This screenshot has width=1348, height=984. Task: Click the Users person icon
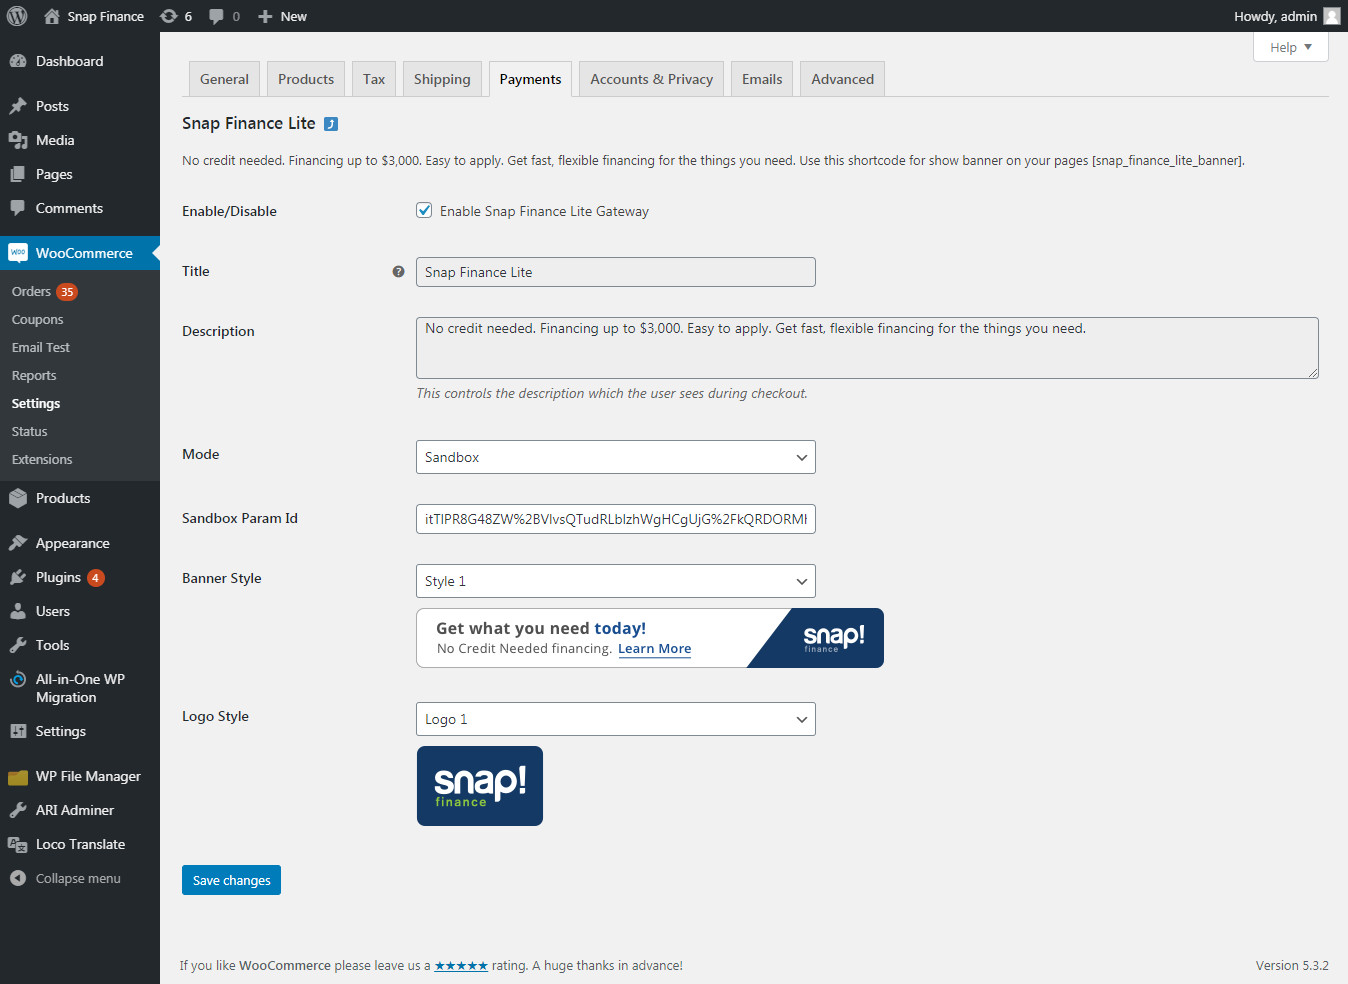18,611
